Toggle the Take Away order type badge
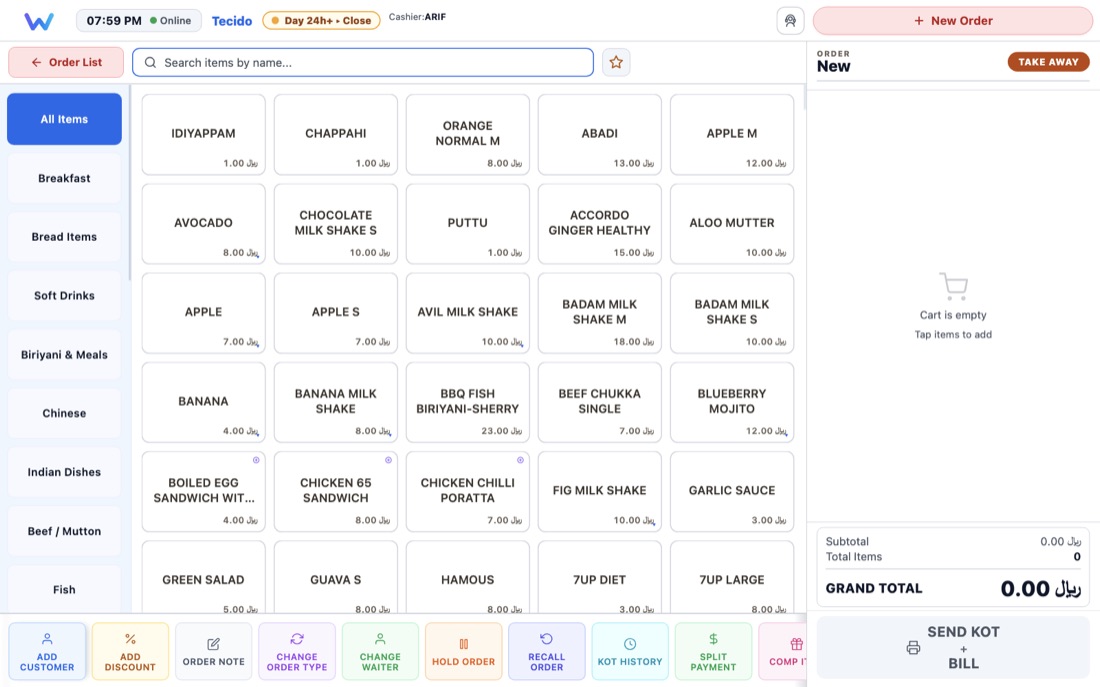1100x687 pixels. 1048,62
